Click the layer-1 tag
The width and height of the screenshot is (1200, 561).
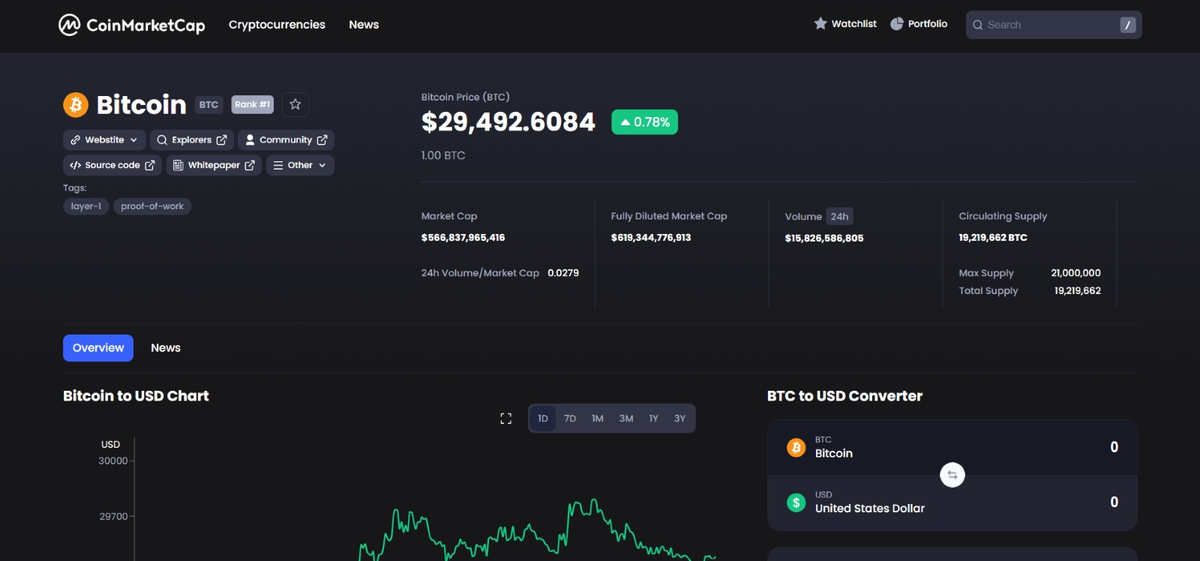coord(86,206)
